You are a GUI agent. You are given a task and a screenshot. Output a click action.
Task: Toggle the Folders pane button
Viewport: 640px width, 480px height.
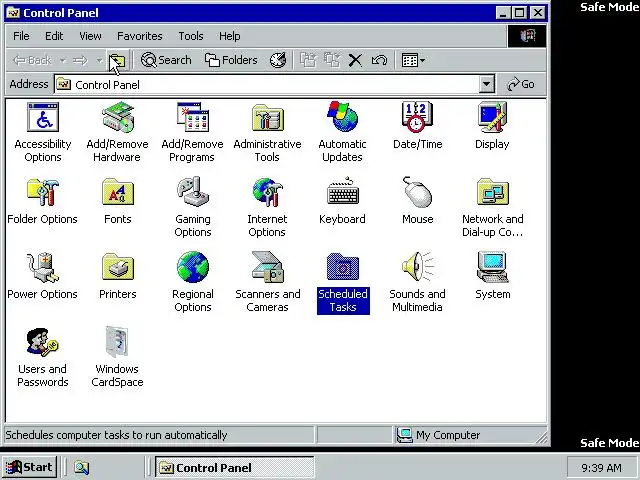(231, 60)
